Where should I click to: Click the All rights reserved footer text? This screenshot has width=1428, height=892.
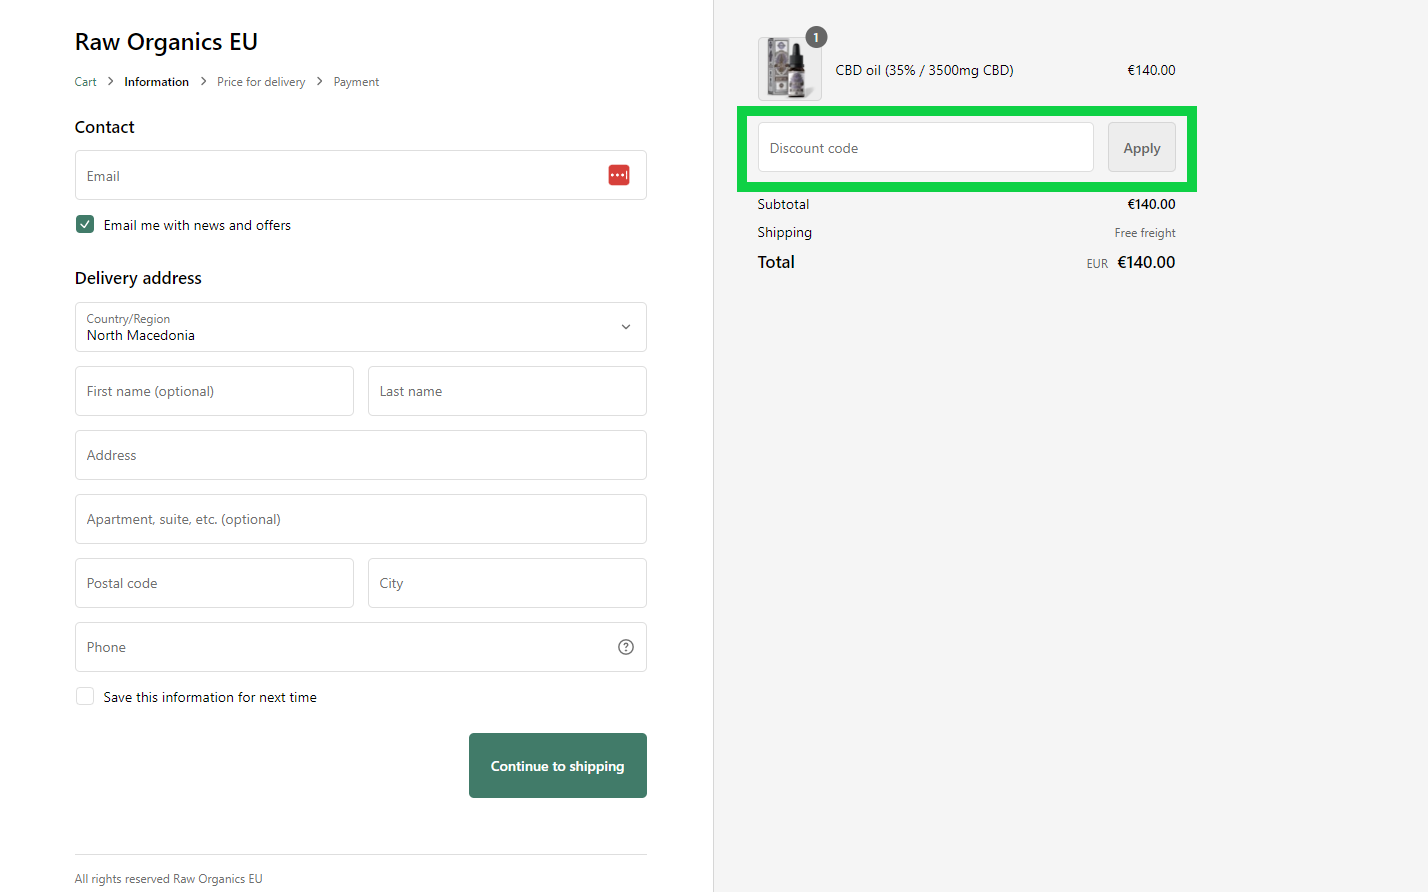pos(169,879)
